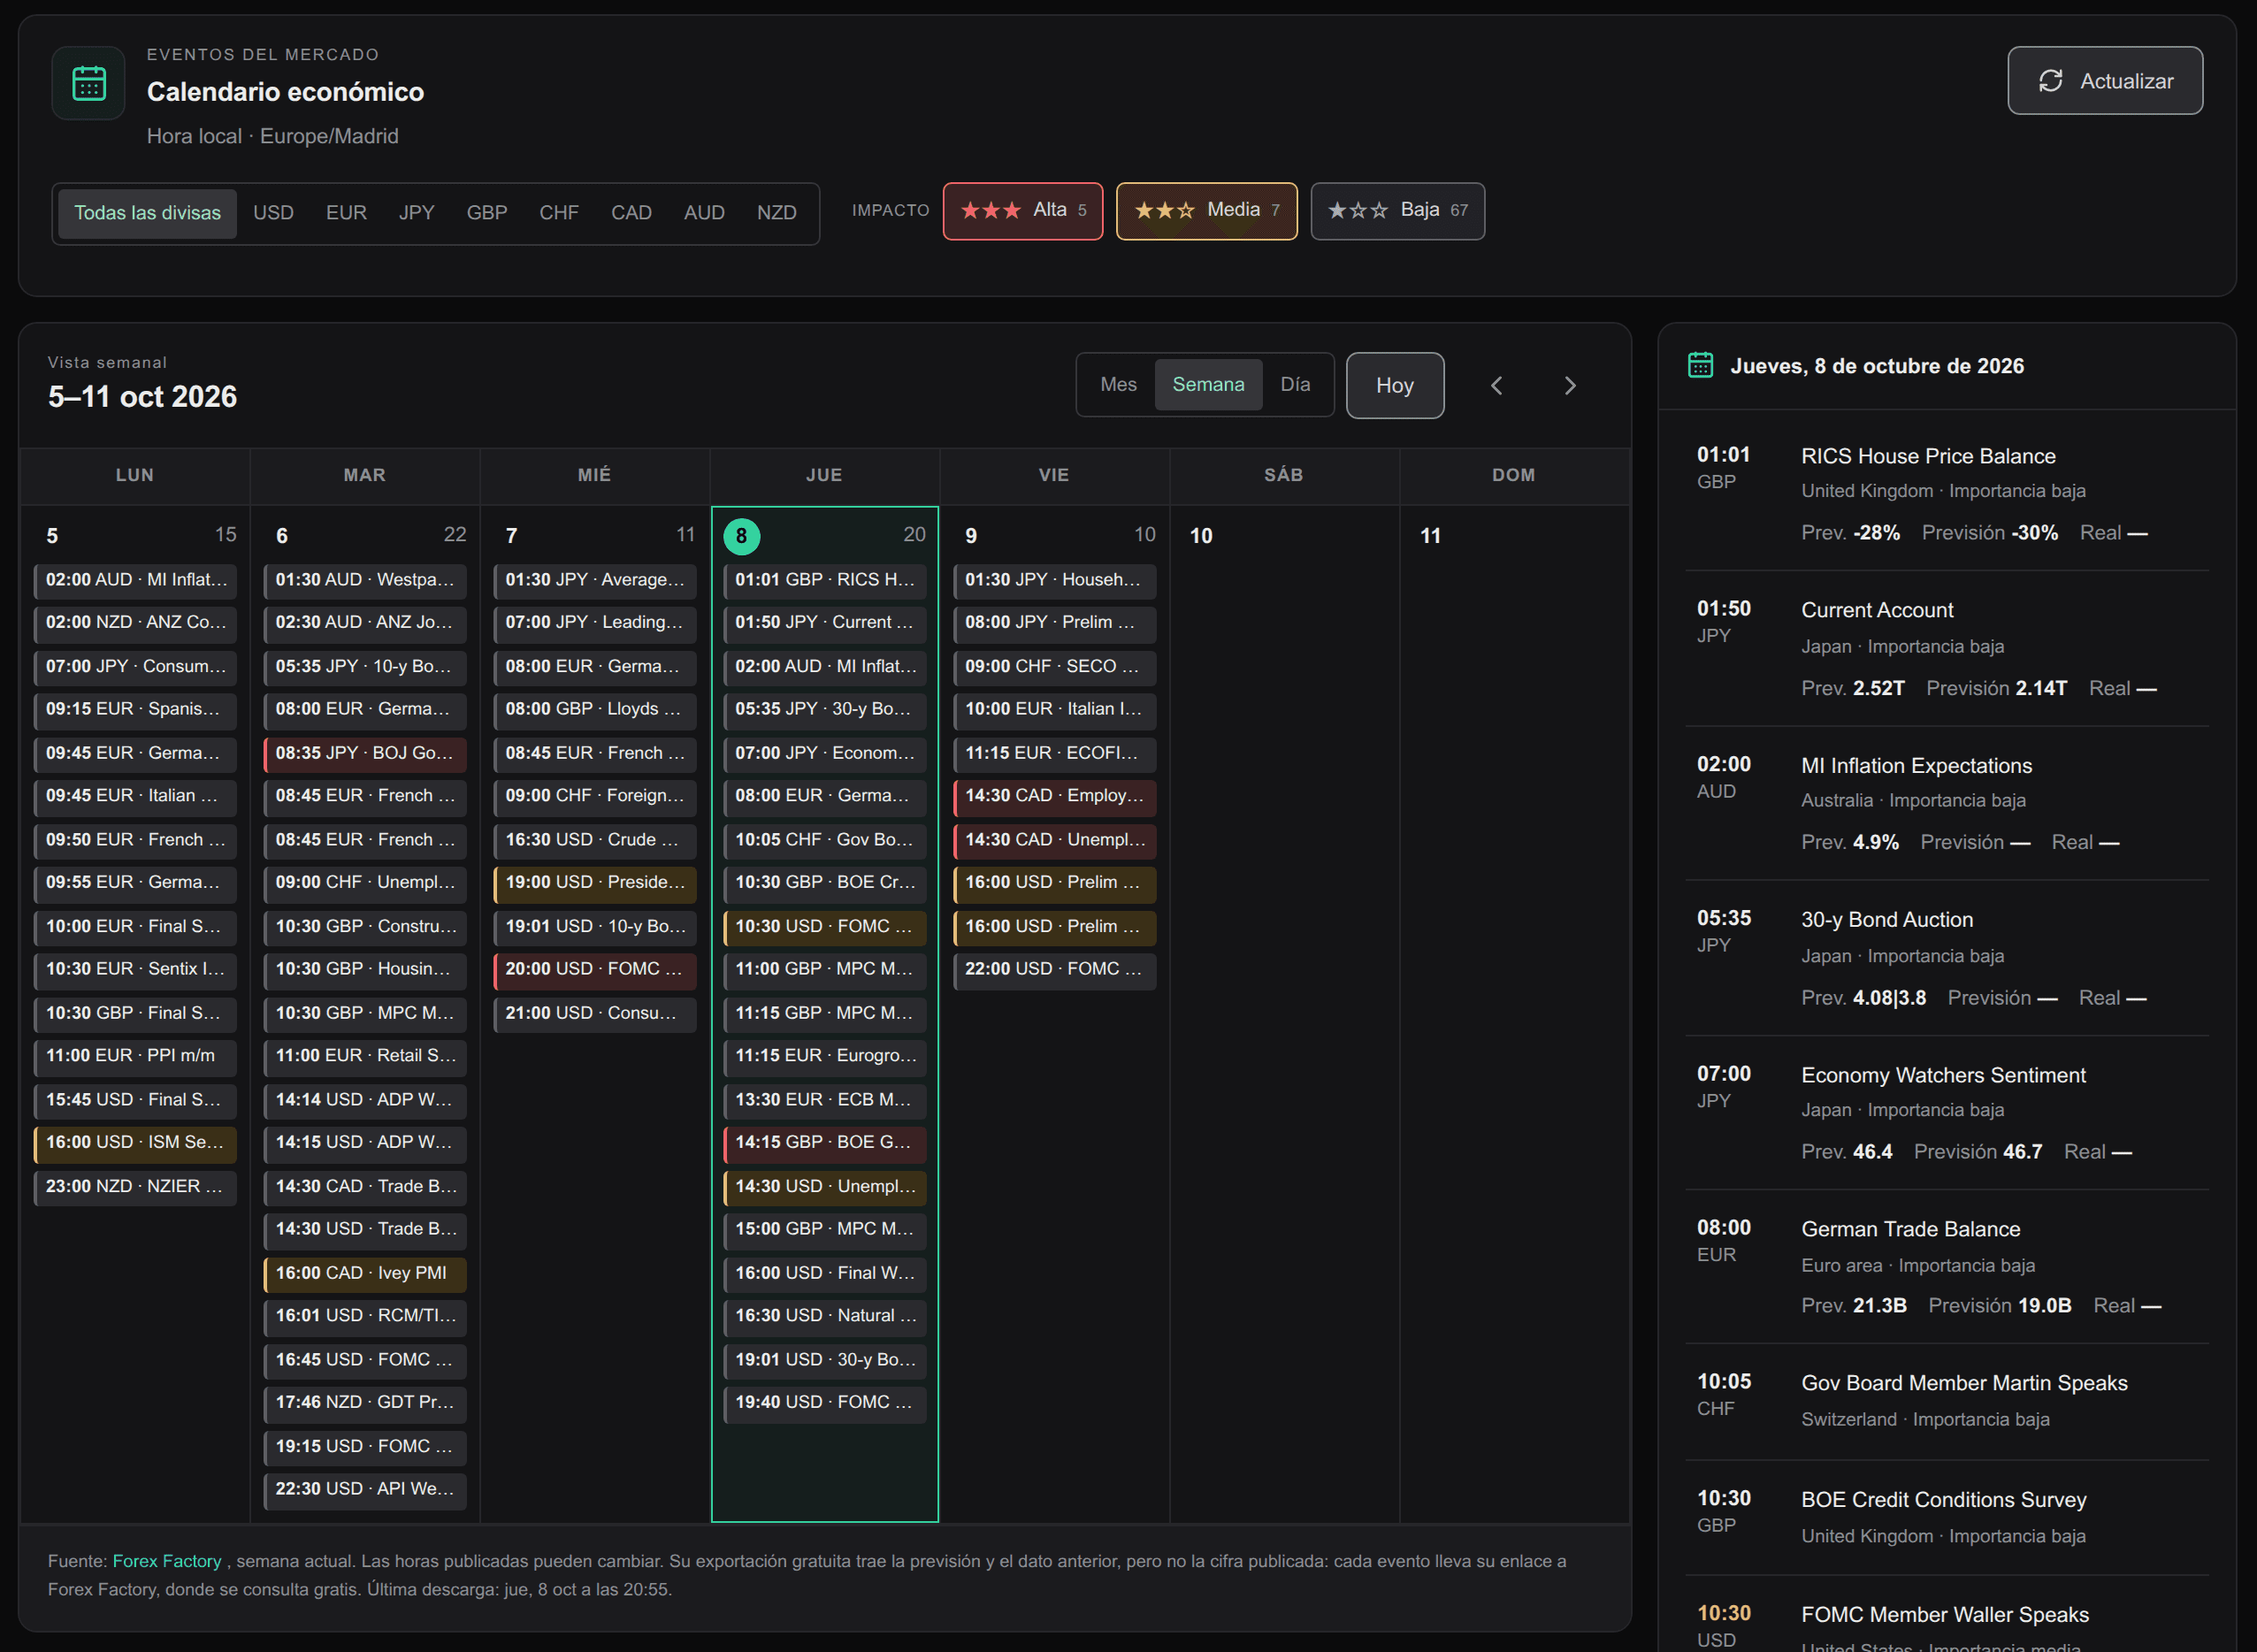The width and height of the screenshot is (2257, 1652).
Task: Filter by EUR currency
Action: coord(346,213)
